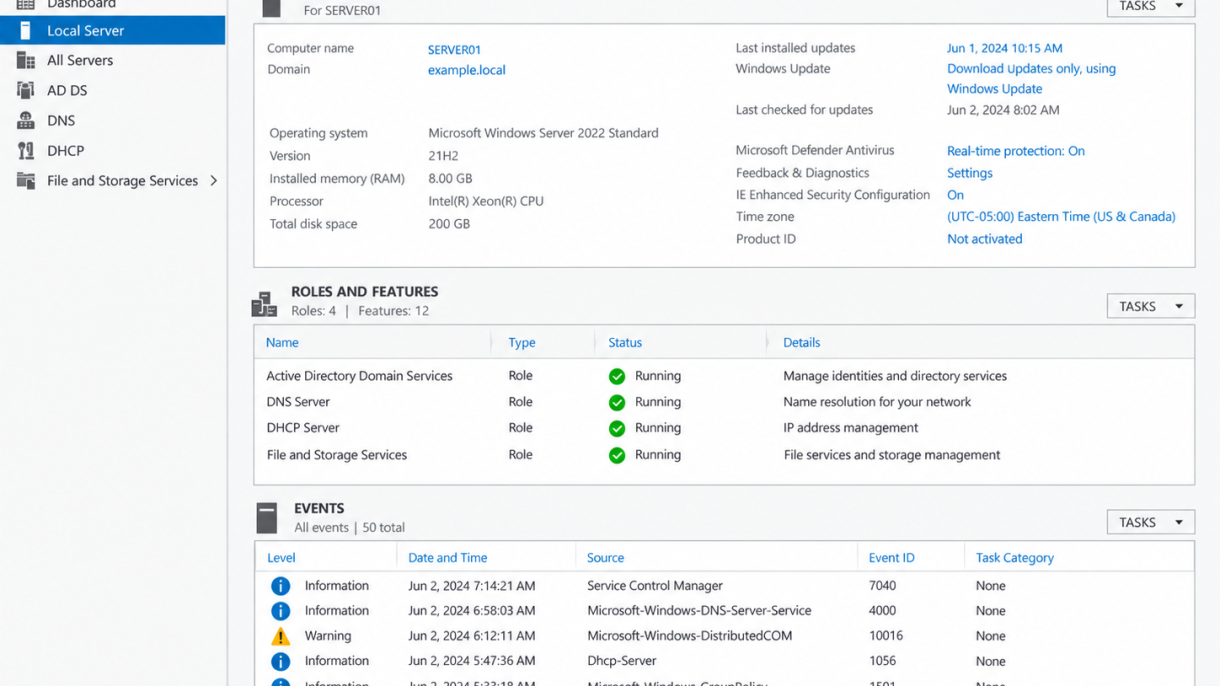The height and width of the screenshot is (686, 1220).
Task: Open the SERVER01 computer name link
Action: (454, 49)
